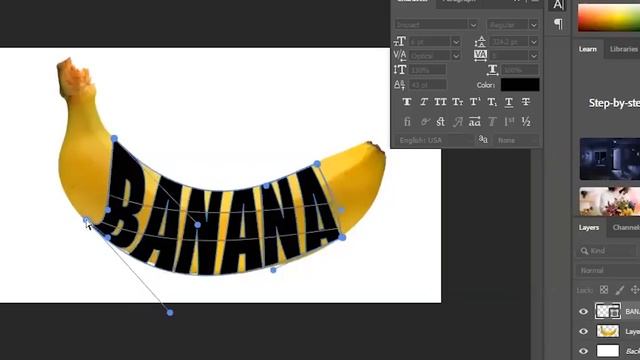
Task: Enable Ordinals (1st) OpenType option
Action: point(509,122)
